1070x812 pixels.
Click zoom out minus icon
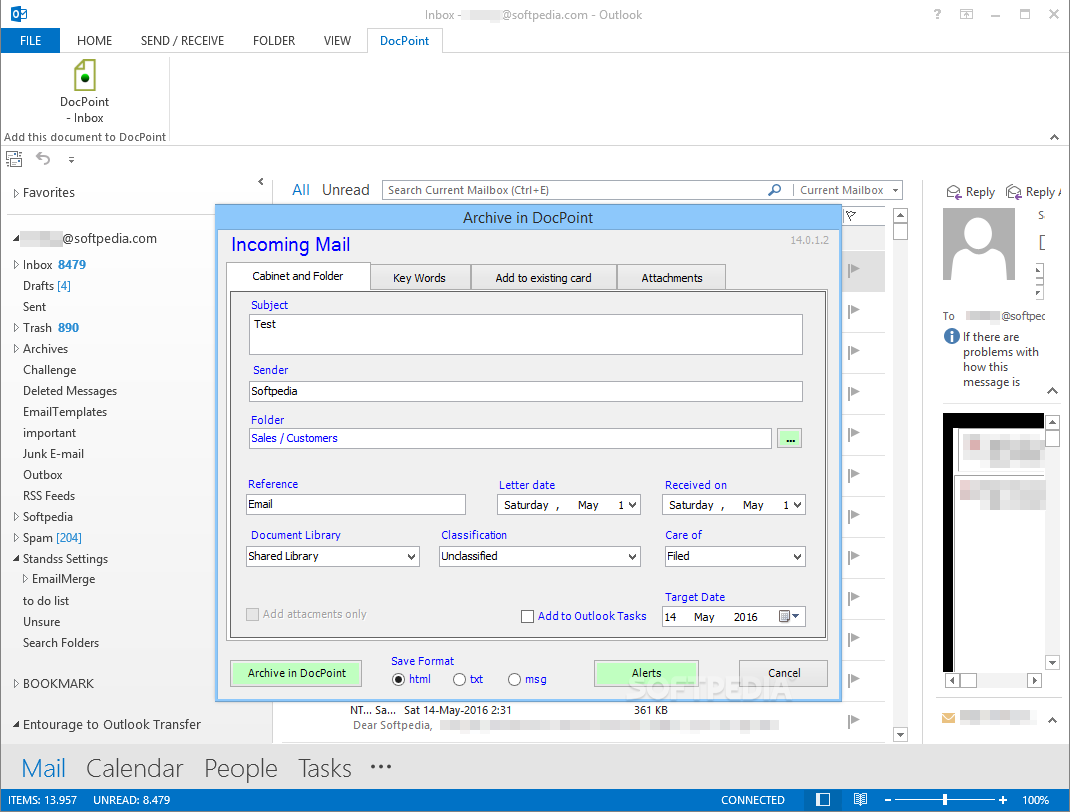pyautogui.click(x=888, y=800)
